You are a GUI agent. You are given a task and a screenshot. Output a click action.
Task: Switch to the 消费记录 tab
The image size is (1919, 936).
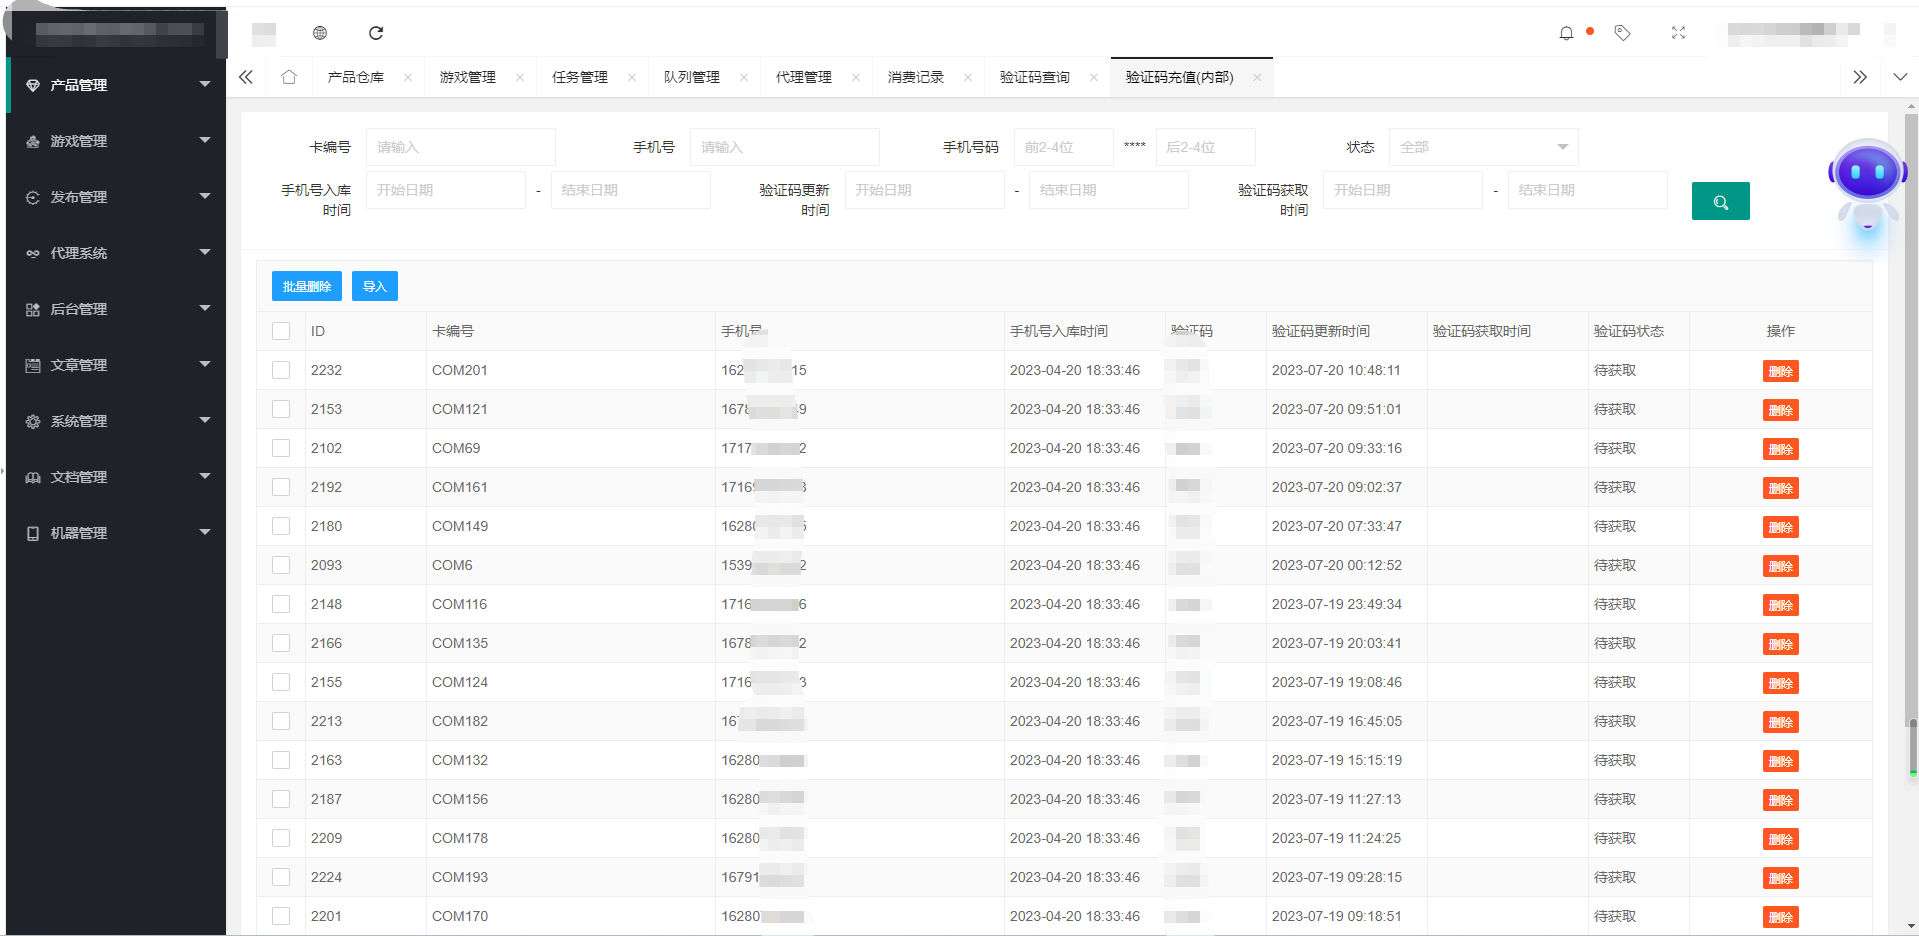tap(916, 77)
